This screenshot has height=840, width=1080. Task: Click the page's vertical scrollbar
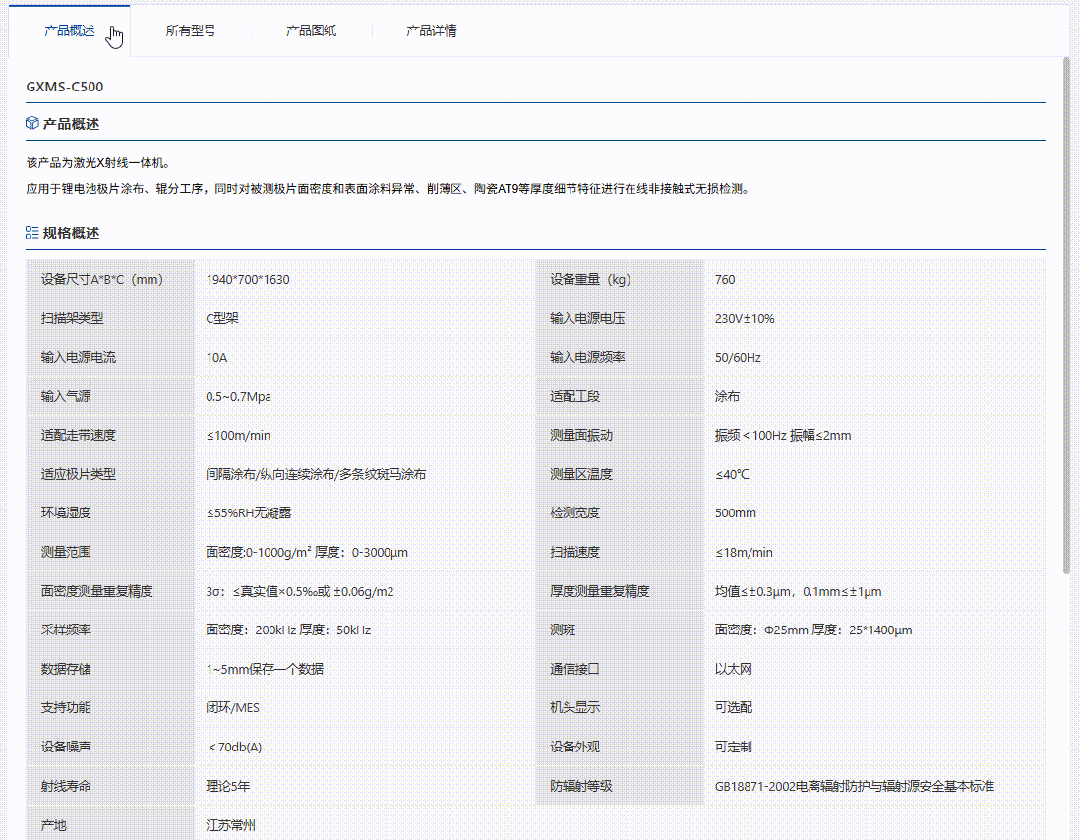pyautogui.click(x=1066, y=317)
